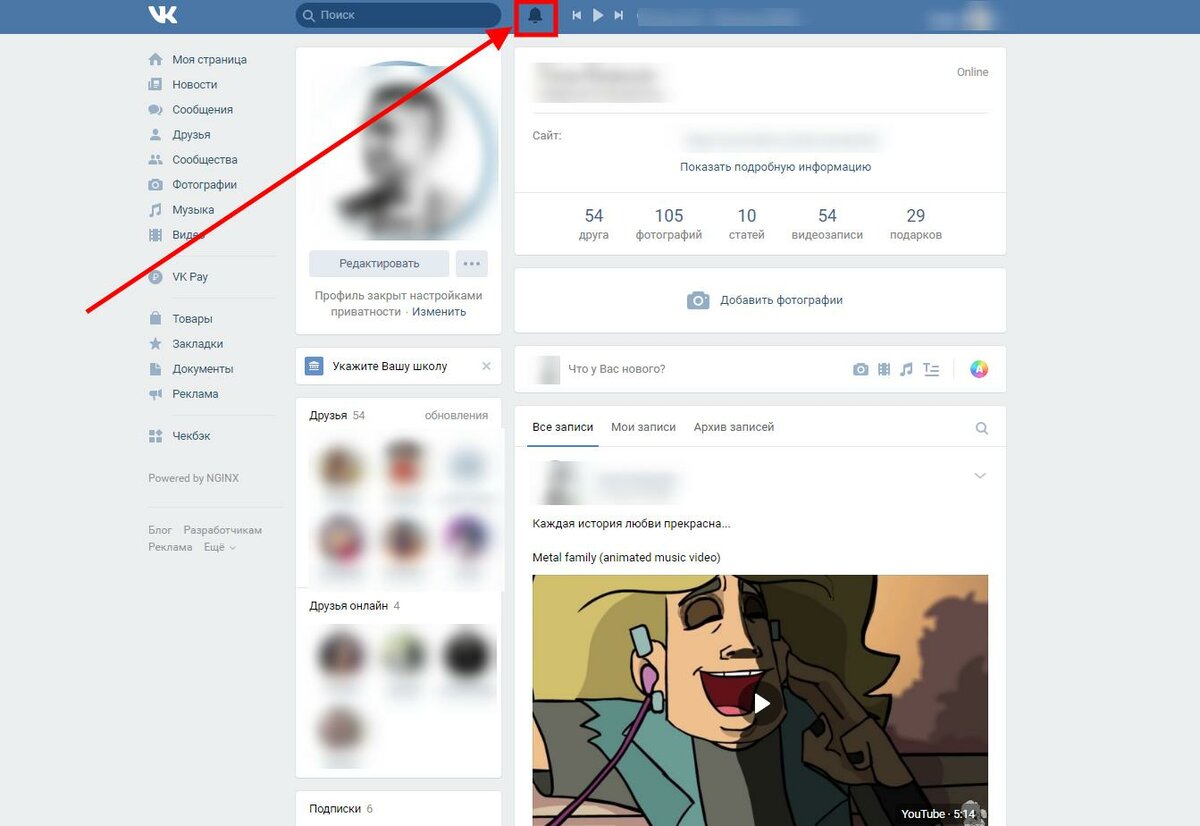
Task: Dismiss the school prompt with X
Action: pyautogui.click(x=487, y=366)
